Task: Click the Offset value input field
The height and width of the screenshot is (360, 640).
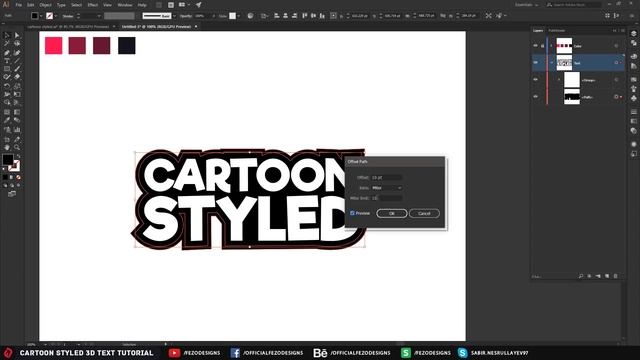Action: [x=387, y=178]
